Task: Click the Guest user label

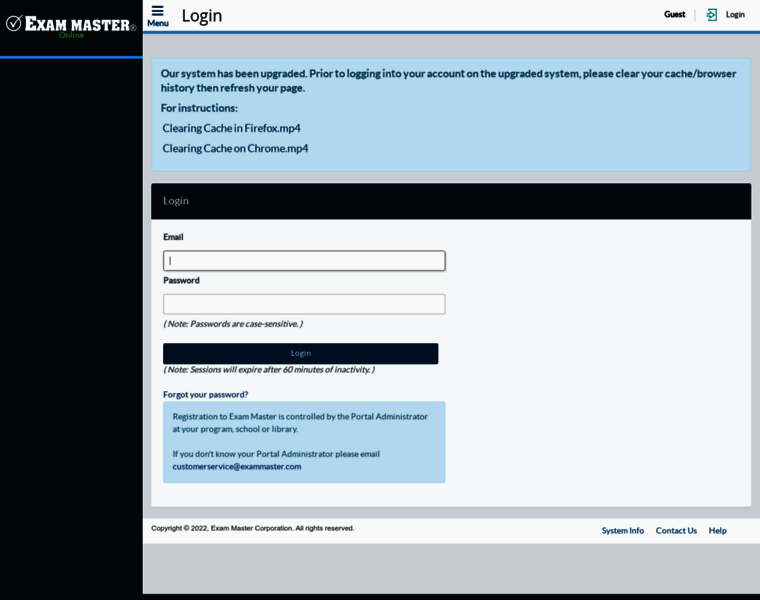Action: click(674, 15)
